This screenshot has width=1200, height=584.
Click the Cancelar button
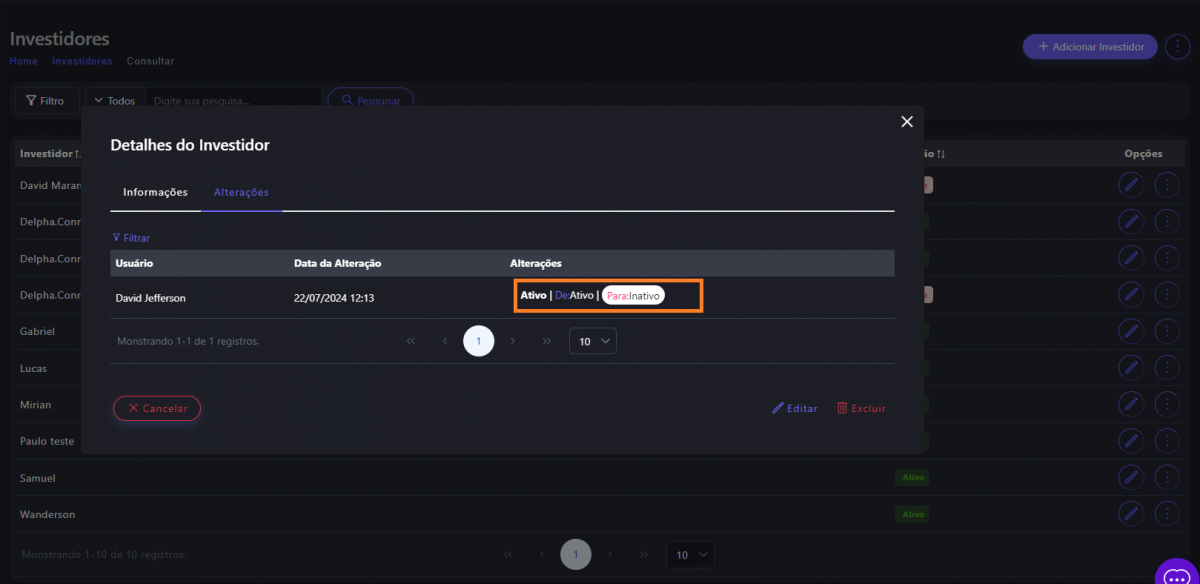pos(157,408)
